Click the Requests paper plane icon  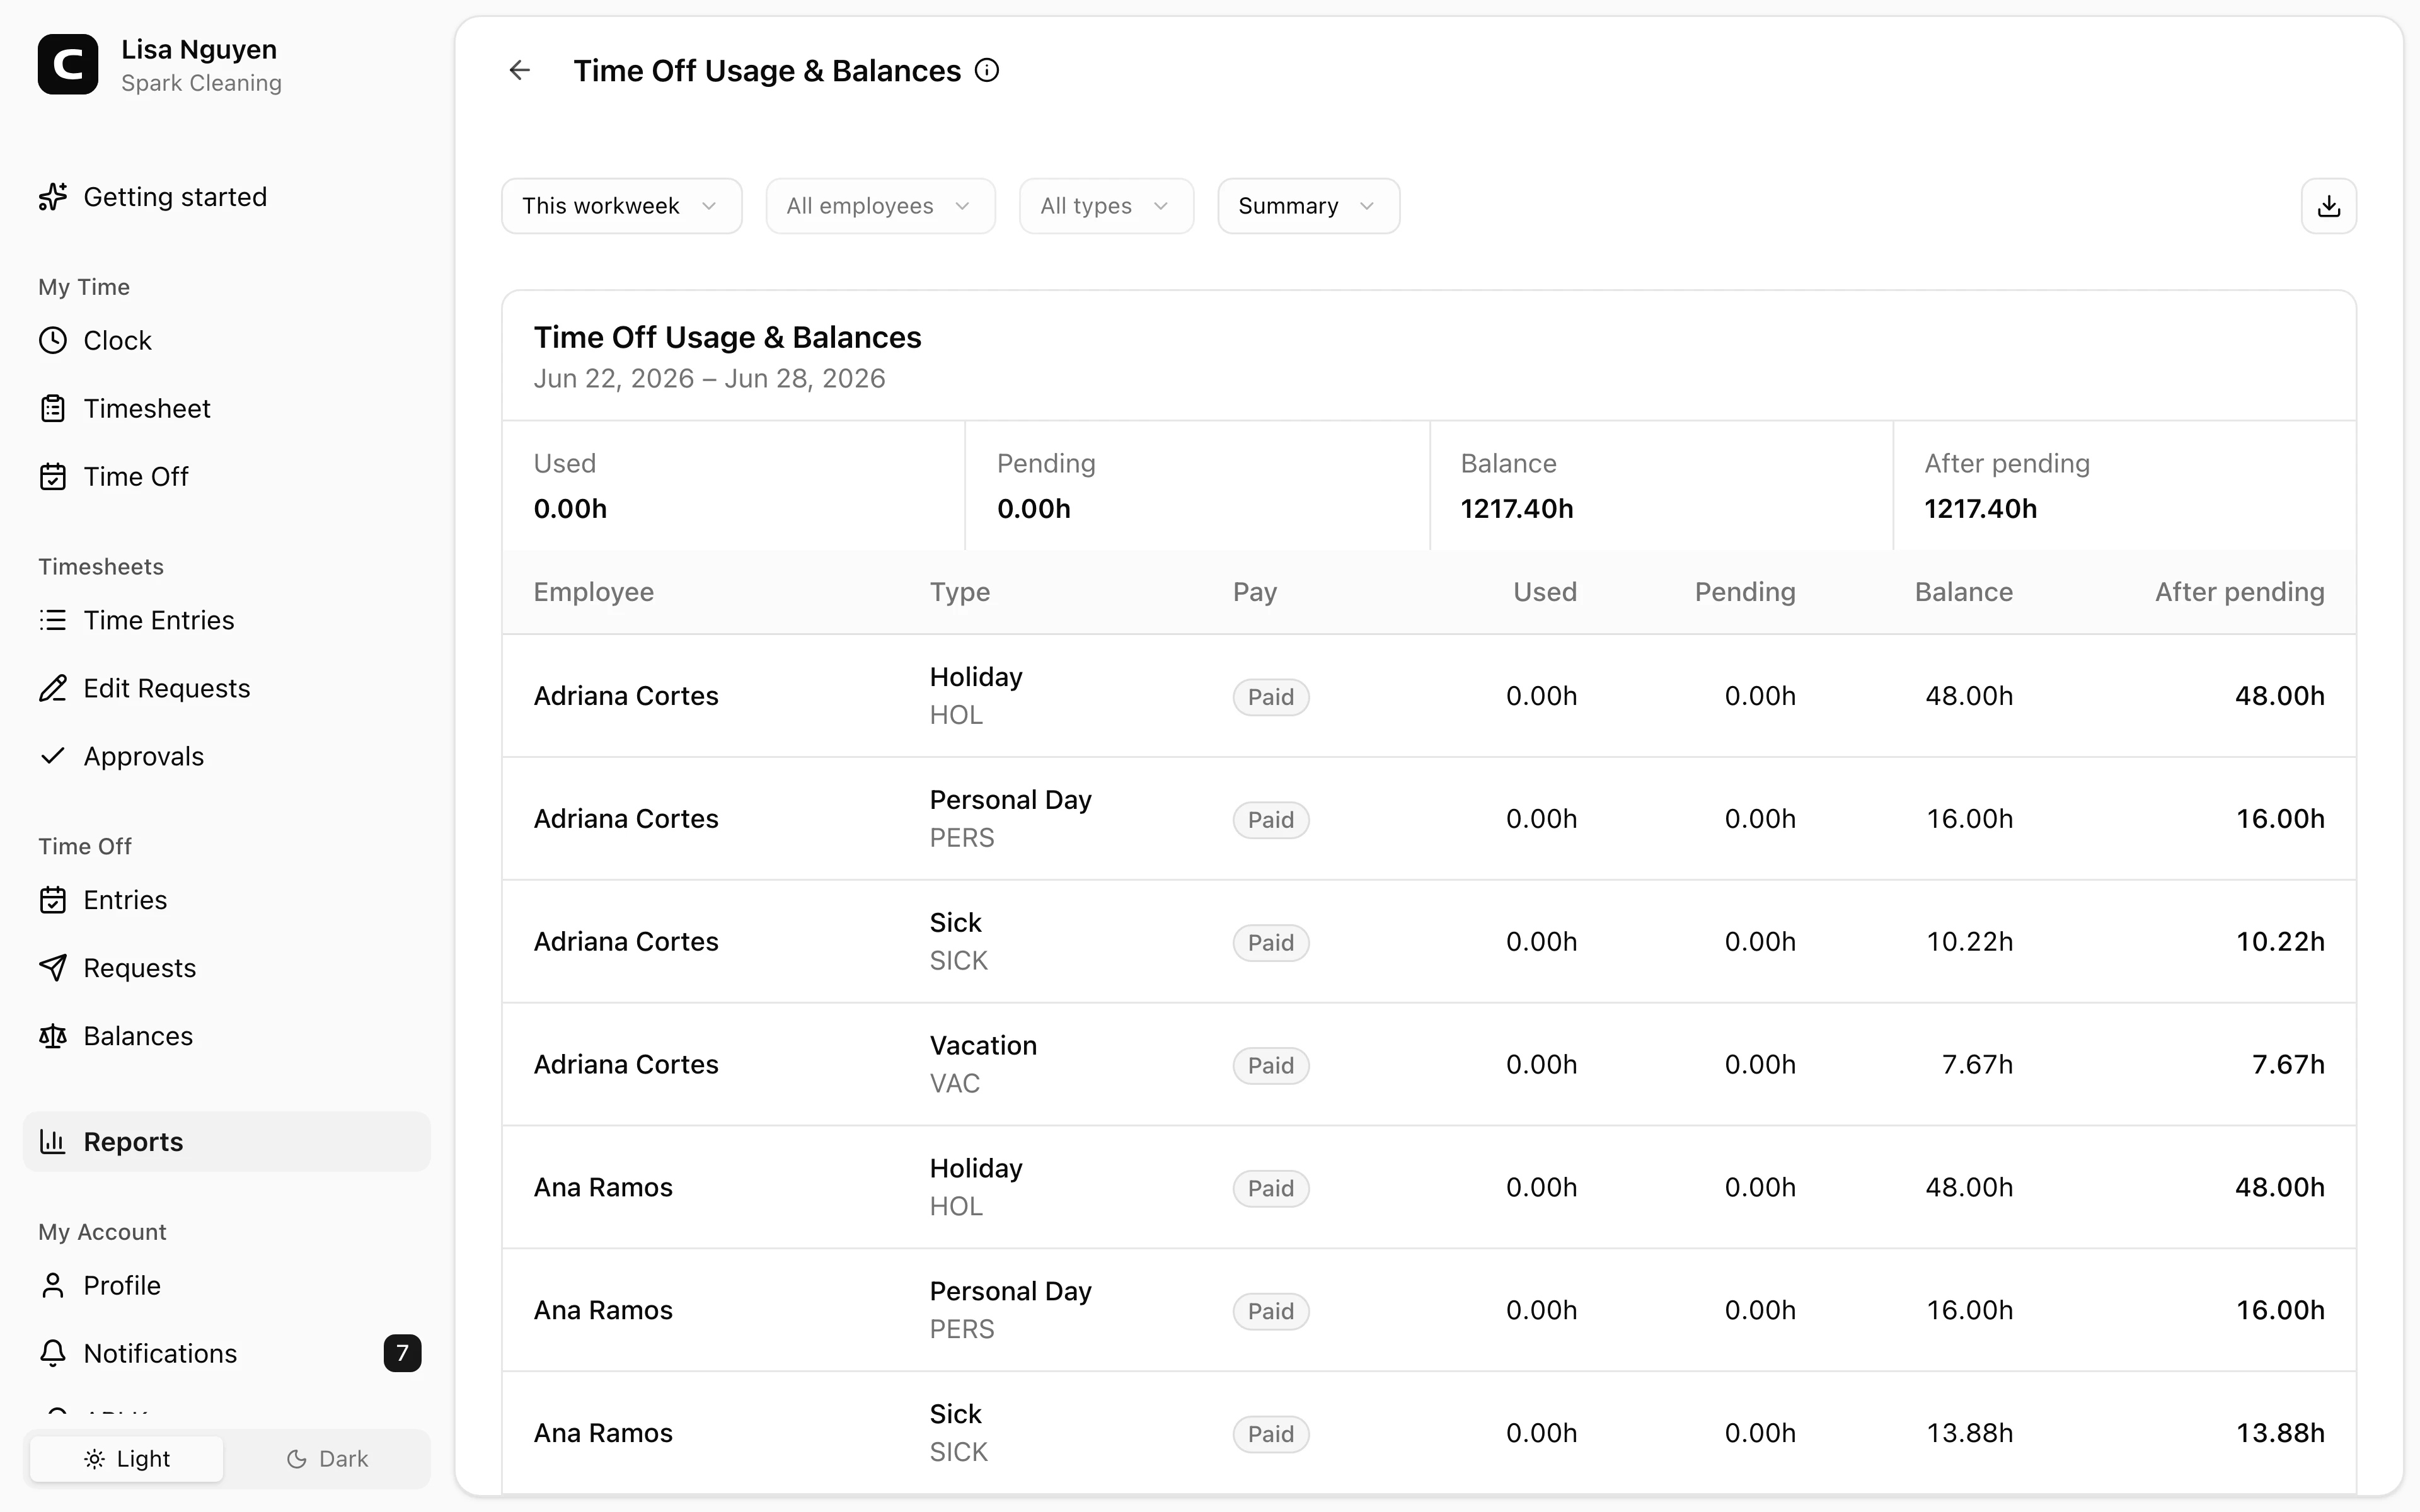53,968
